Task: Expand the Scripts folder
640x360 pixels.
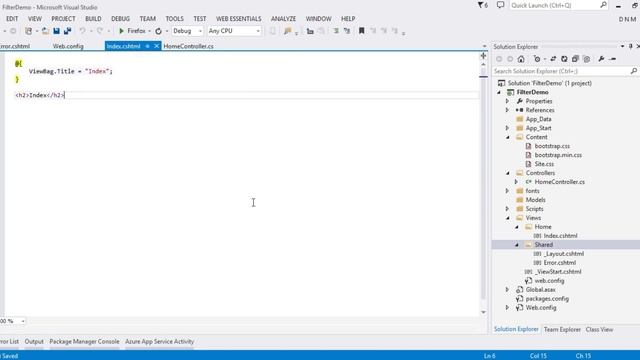Action: point(507,209)
